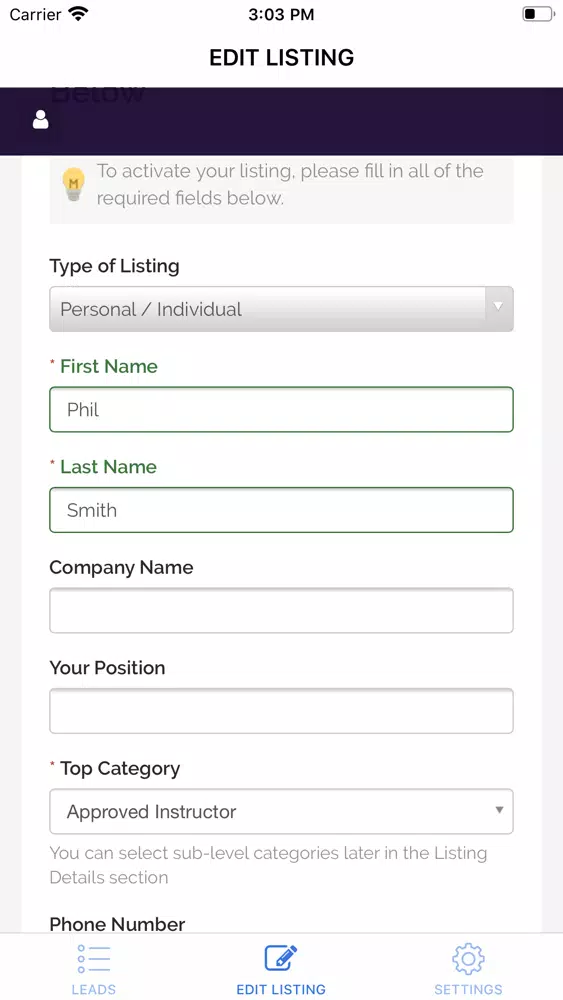The image size is (563, 1000).
Task: Open the Settings gear icon
Action: click(x=469, y=959)
